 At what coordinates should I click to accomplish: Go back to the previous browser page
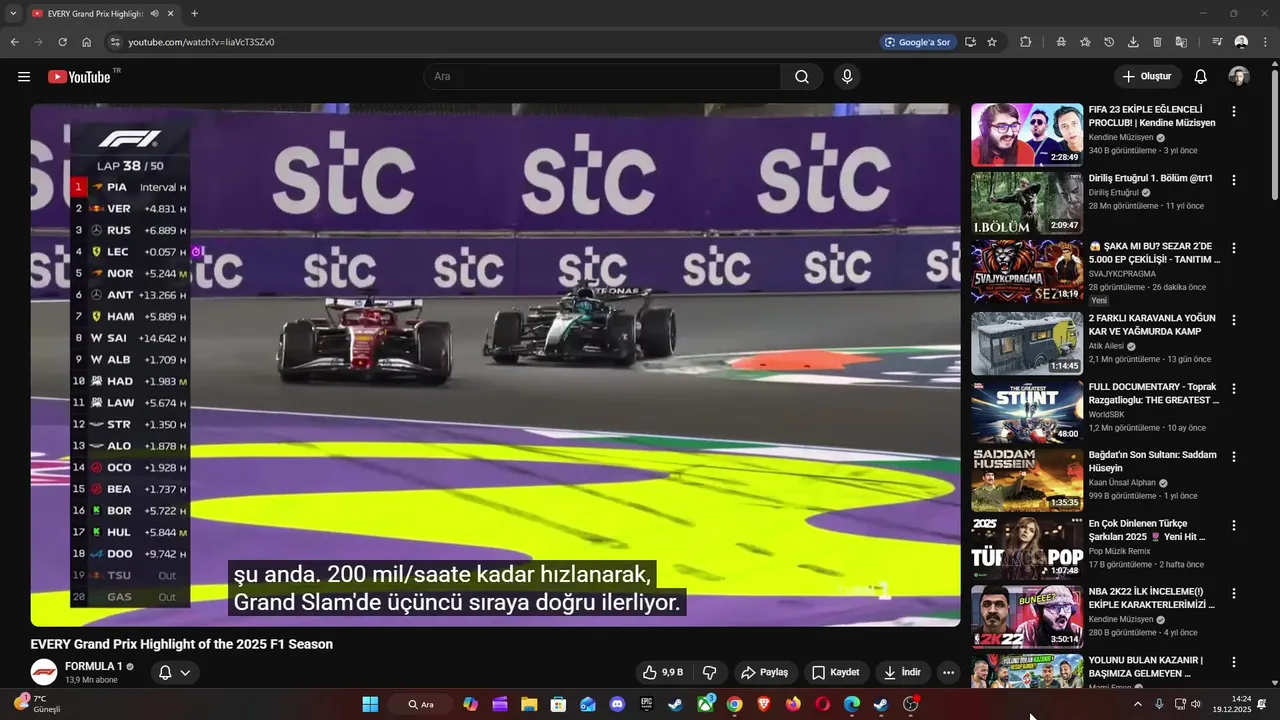point(15,42)
